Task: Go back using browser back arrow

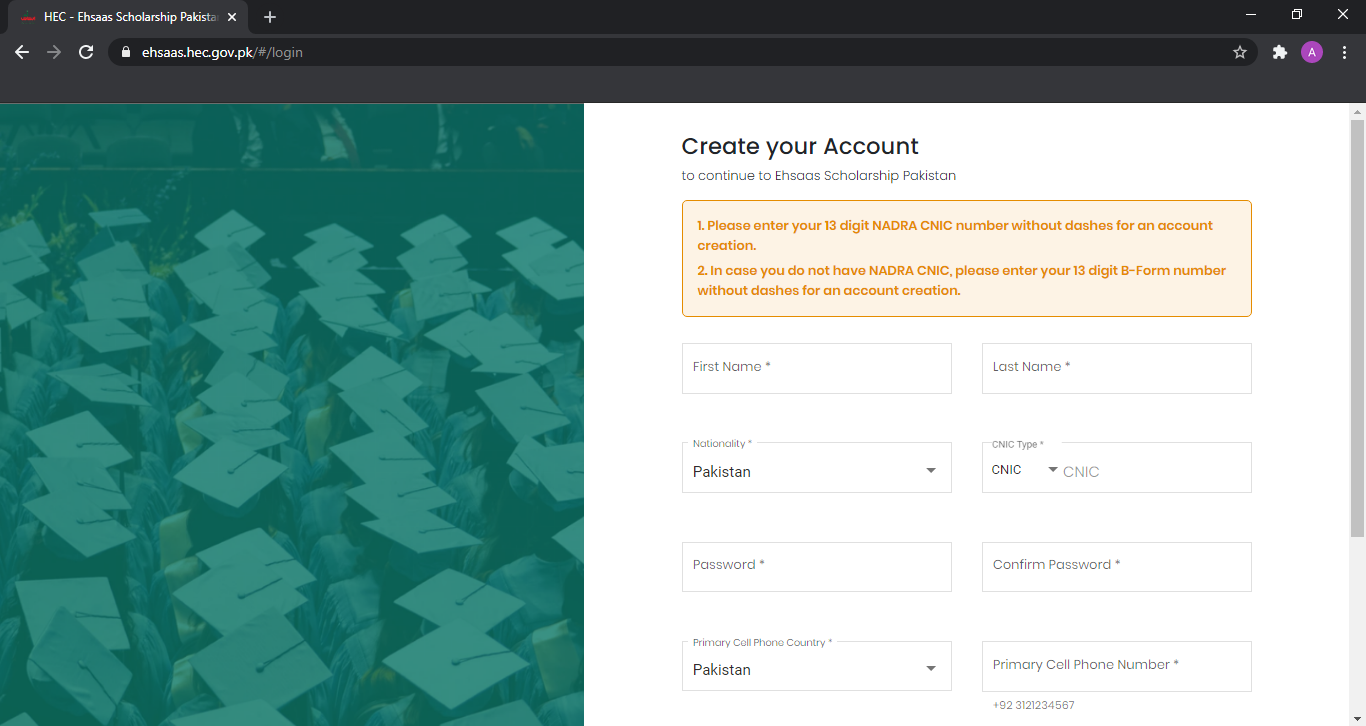Action: click(22, 52)
